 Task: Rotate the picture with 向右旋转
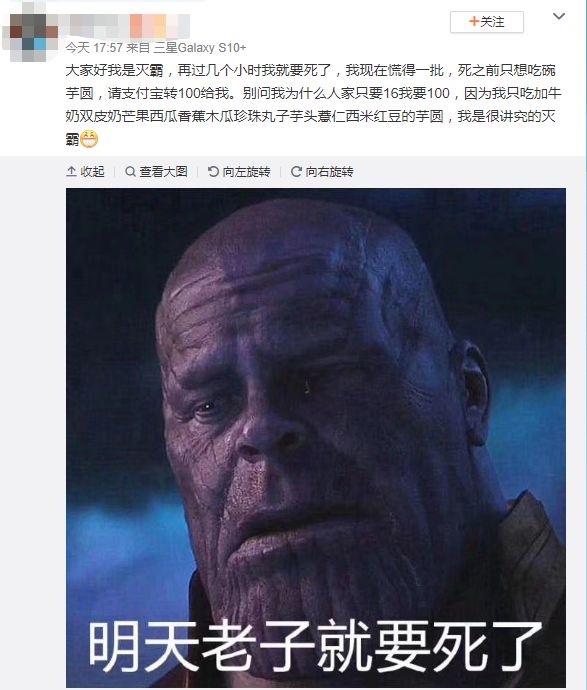click(x=322, y=171)
